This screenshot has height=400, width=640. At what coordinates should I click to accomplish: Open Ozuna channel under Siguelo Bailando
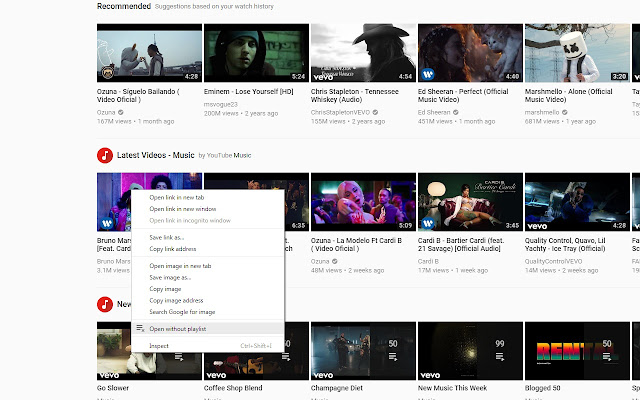[106, 112]
